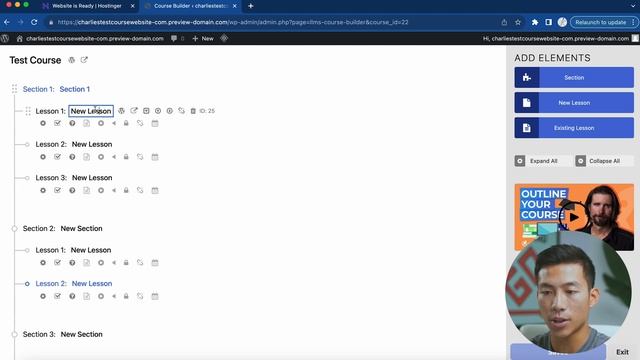Switch to Website is Ready Hostinger tab
The image size is (640, 360).
pos(88,6)
